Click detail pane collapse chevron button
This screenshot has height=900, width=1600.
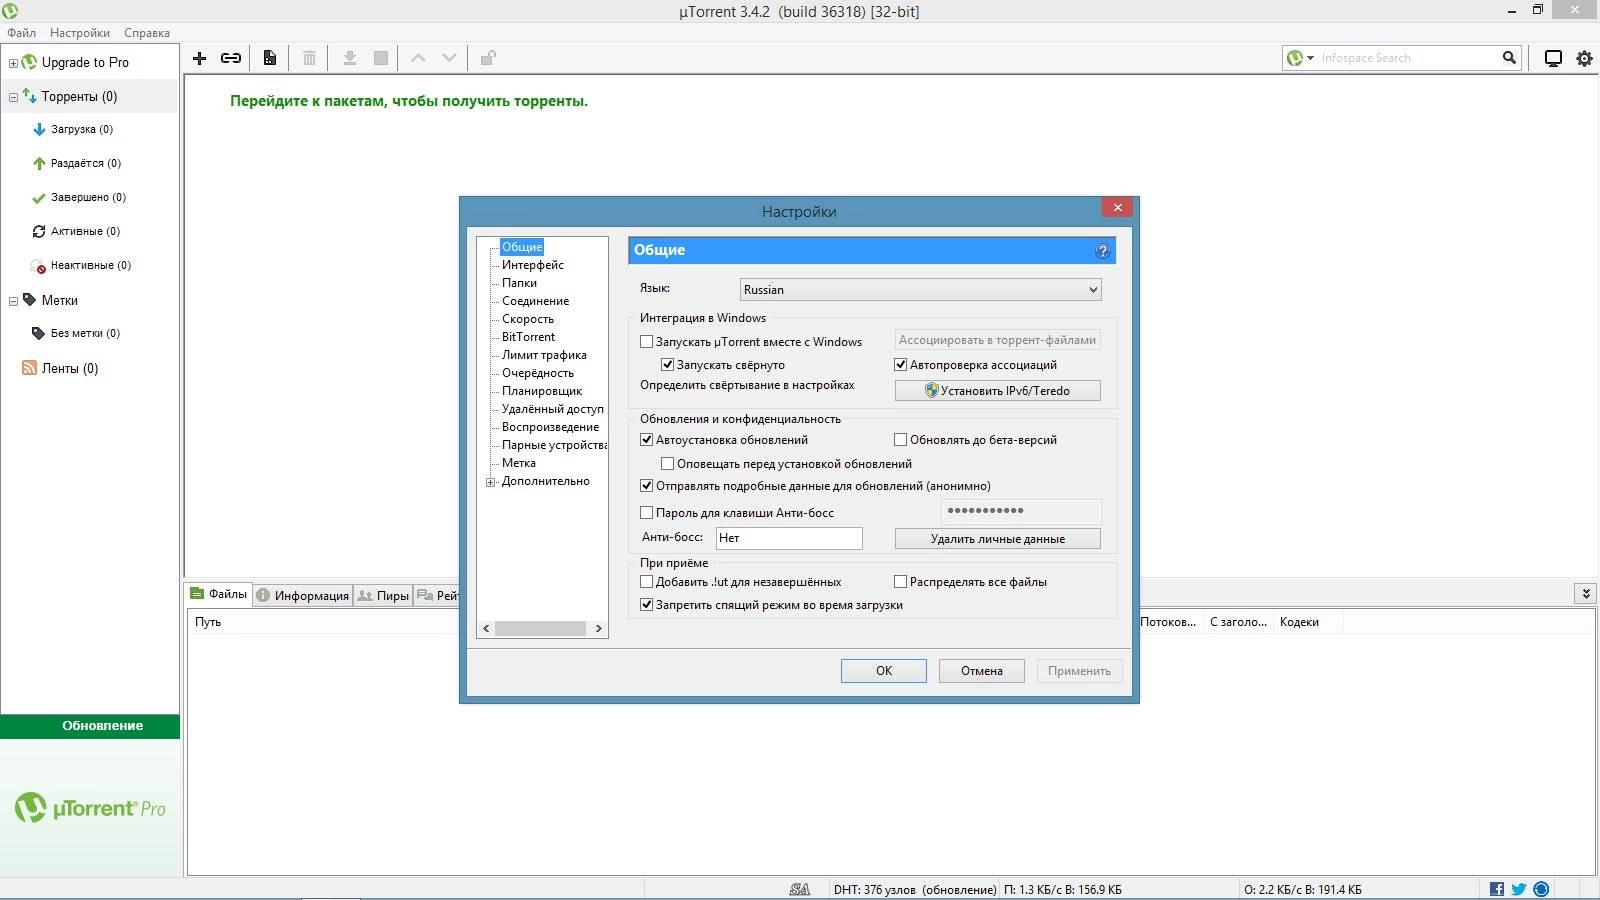pyautogui.click(x=1585, y=594)
